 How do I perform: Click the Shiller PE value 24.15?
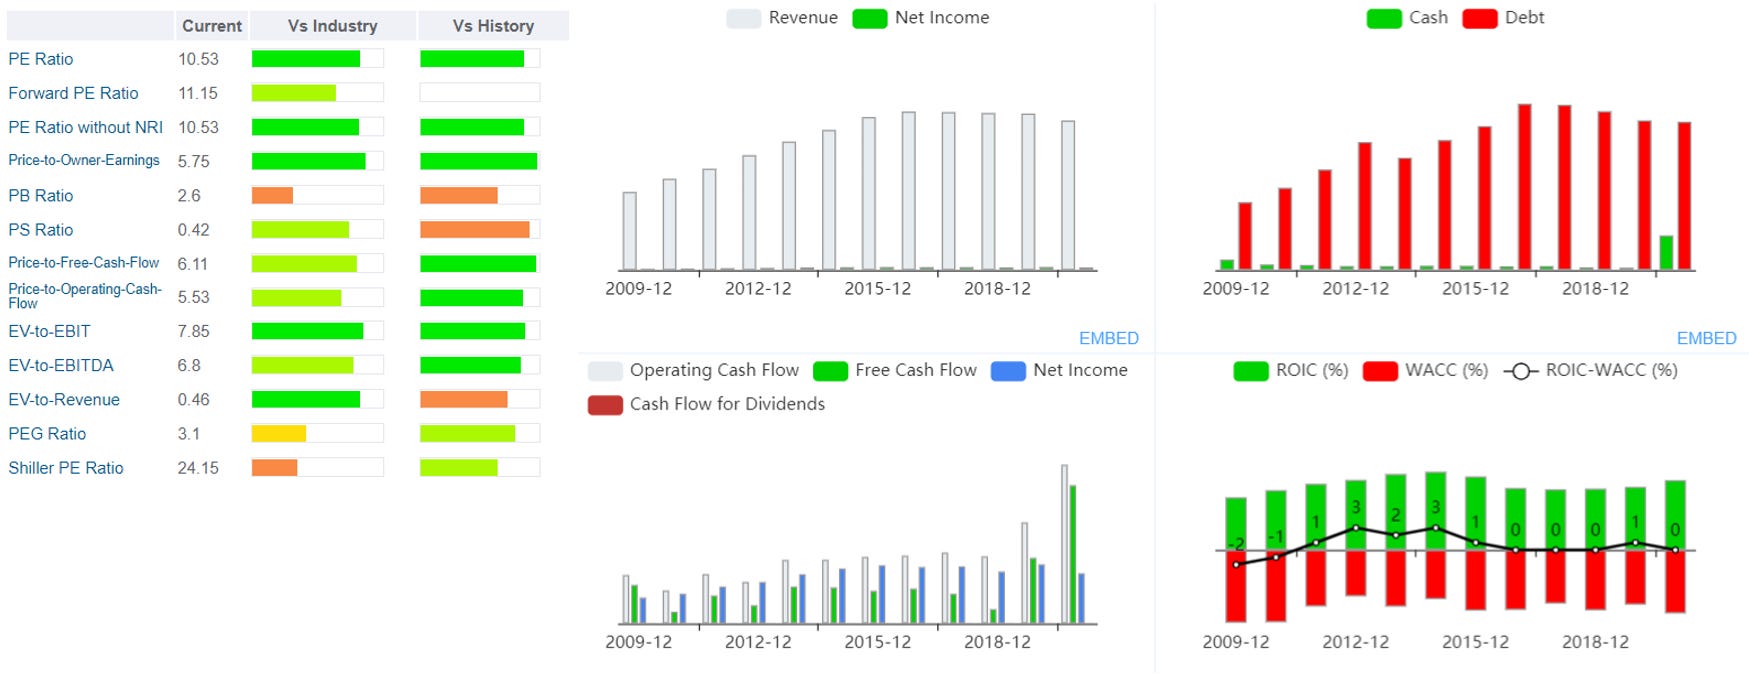coord(198,467)
